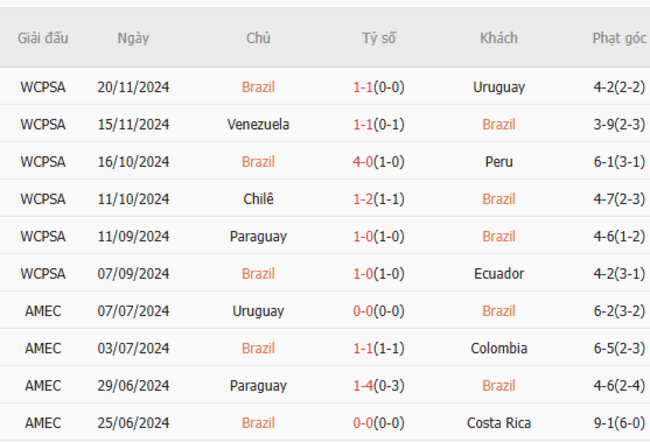The image size is (650, 442).
Task: Select the 20/11/2024 match date
Action: [133, 87]
